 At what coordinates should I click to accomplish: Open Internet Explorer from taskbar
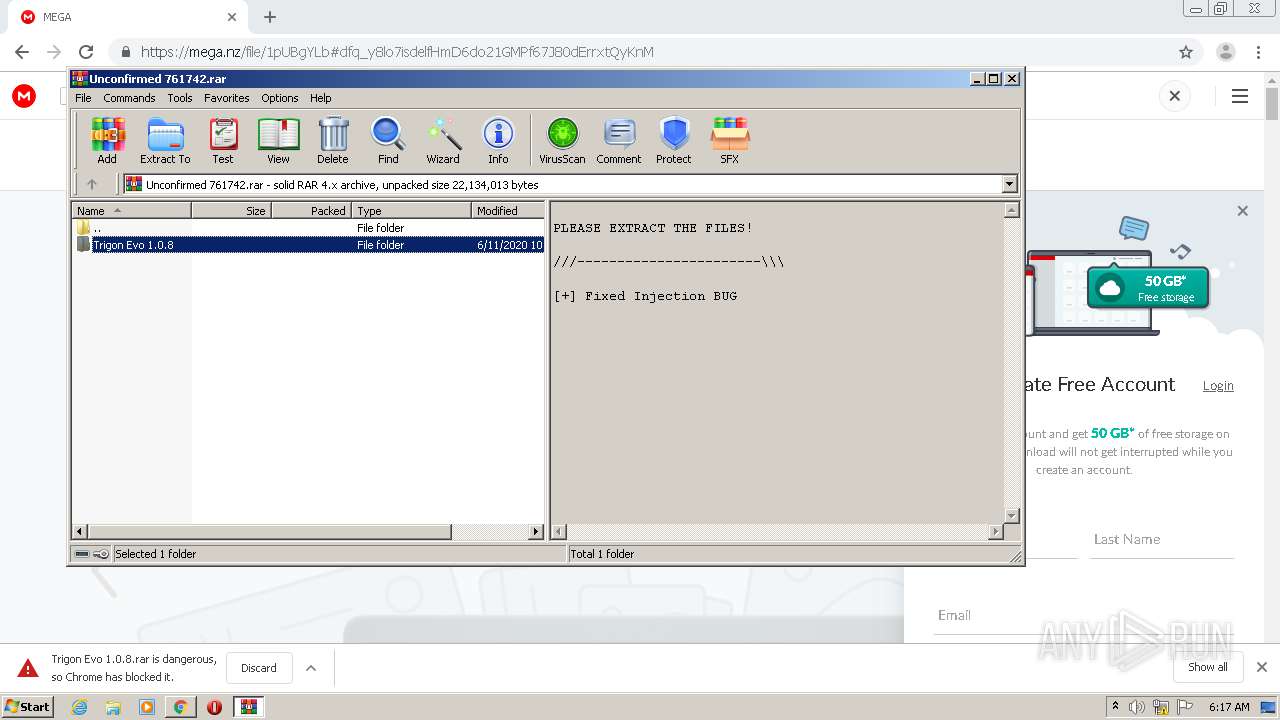tap(80, 707)
